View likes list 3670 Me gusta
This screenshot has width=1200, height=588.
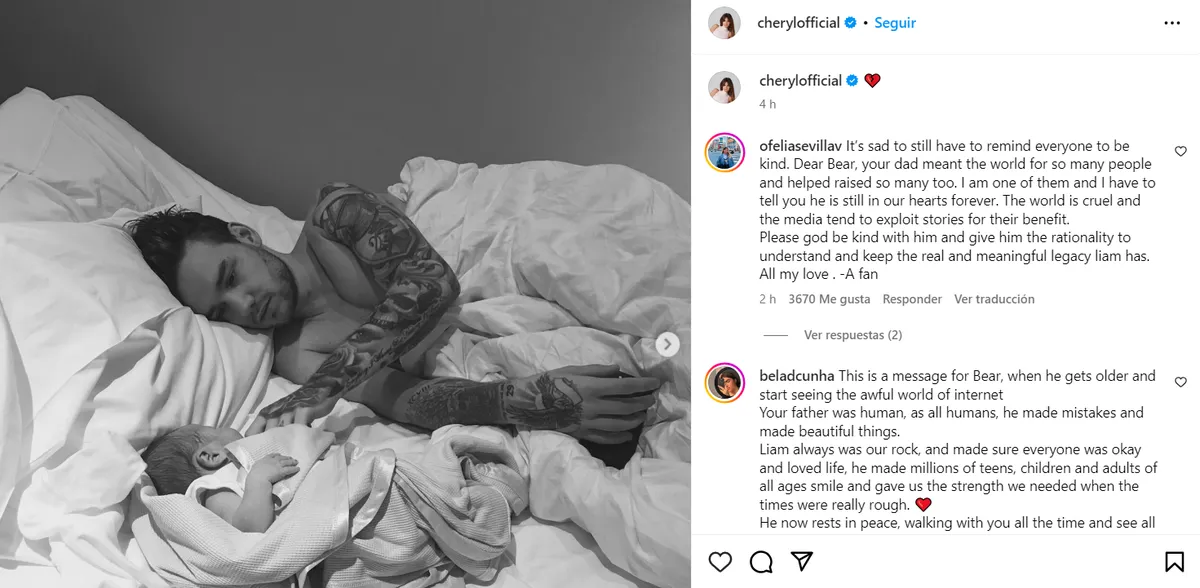click(829, 299)
